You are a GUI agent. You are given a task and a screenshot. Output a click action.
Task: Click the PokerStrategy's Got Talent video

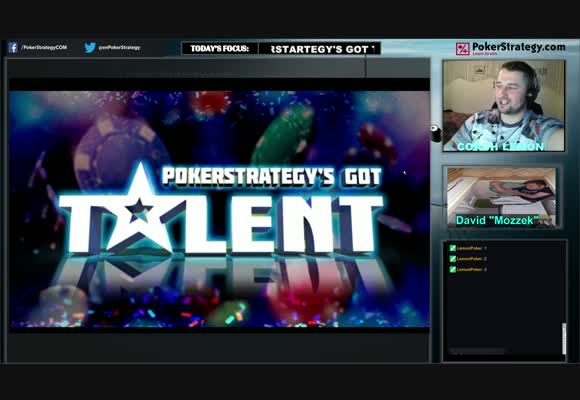coord(219,209)
